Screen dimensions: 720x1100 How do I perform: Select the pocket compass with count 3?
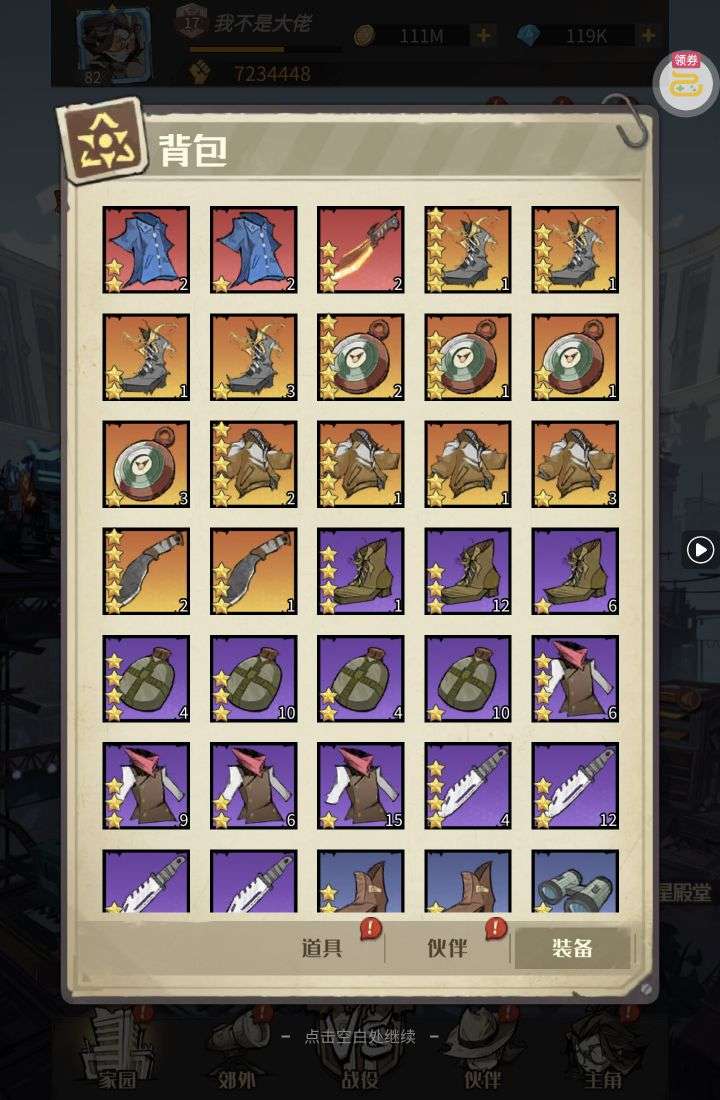146,464
